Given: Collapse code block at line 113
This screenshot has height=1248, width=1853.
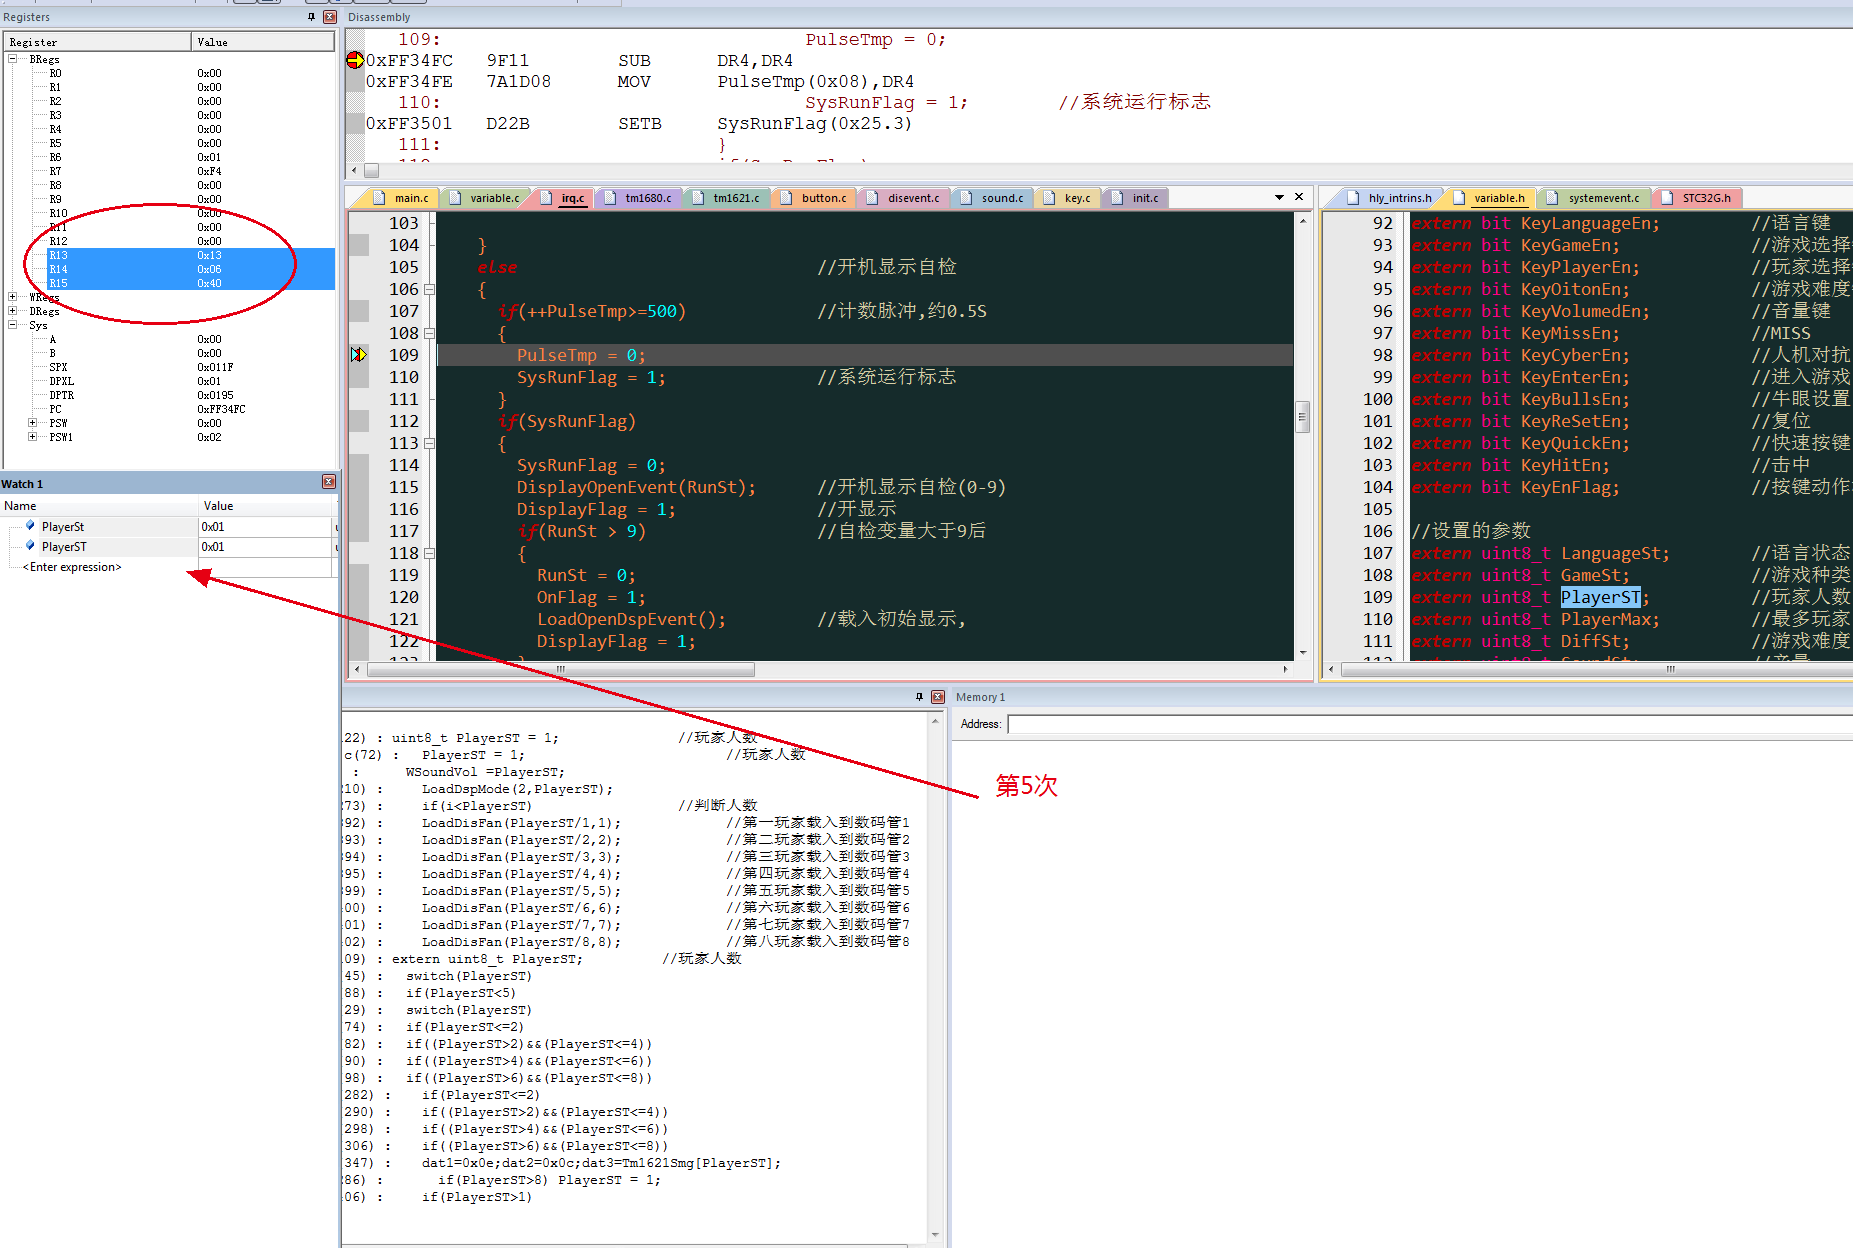Looking at the screenshot, I should [429, 444].
